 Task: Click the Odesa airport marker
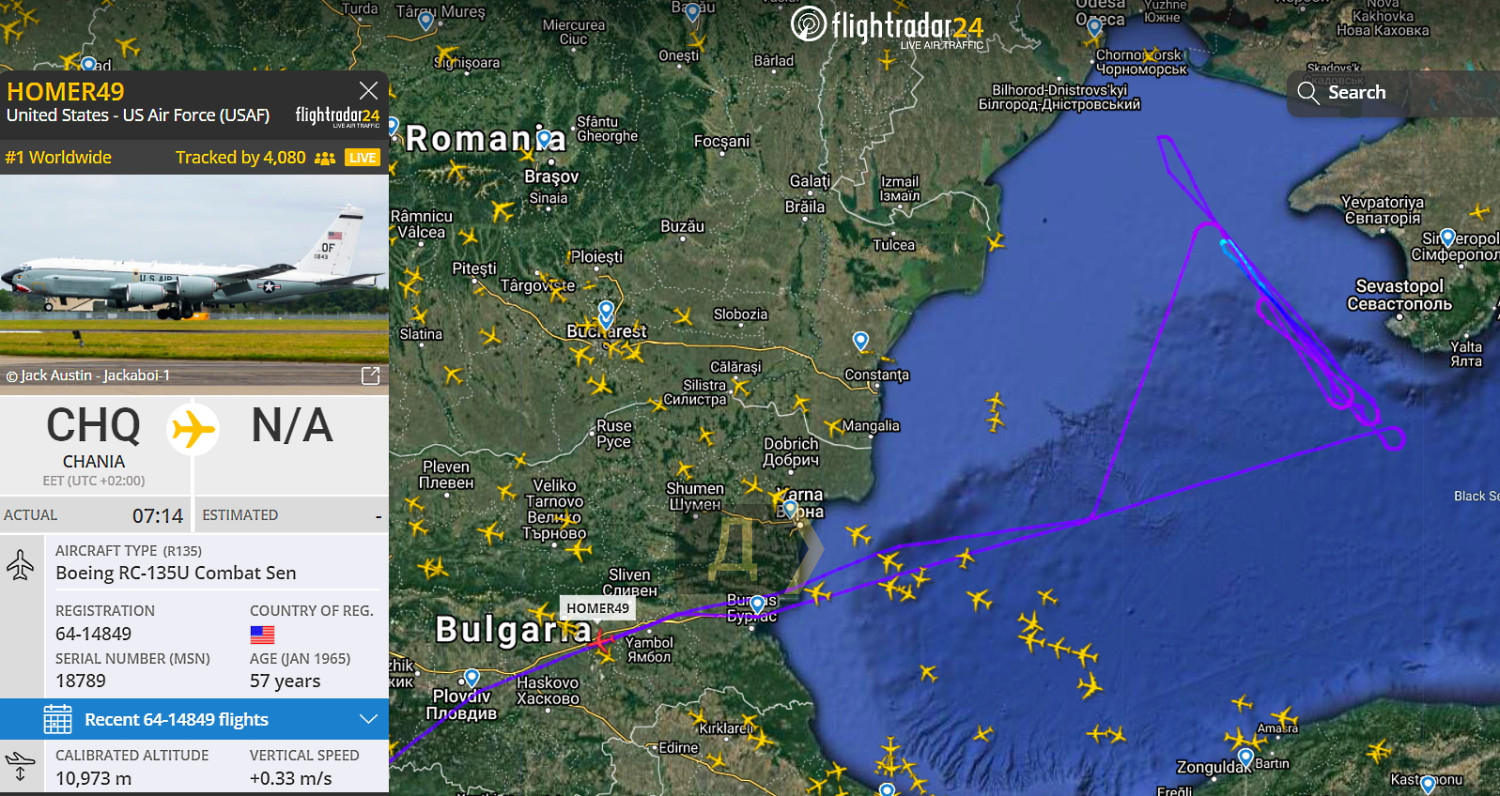click(x=1094, y=27)
